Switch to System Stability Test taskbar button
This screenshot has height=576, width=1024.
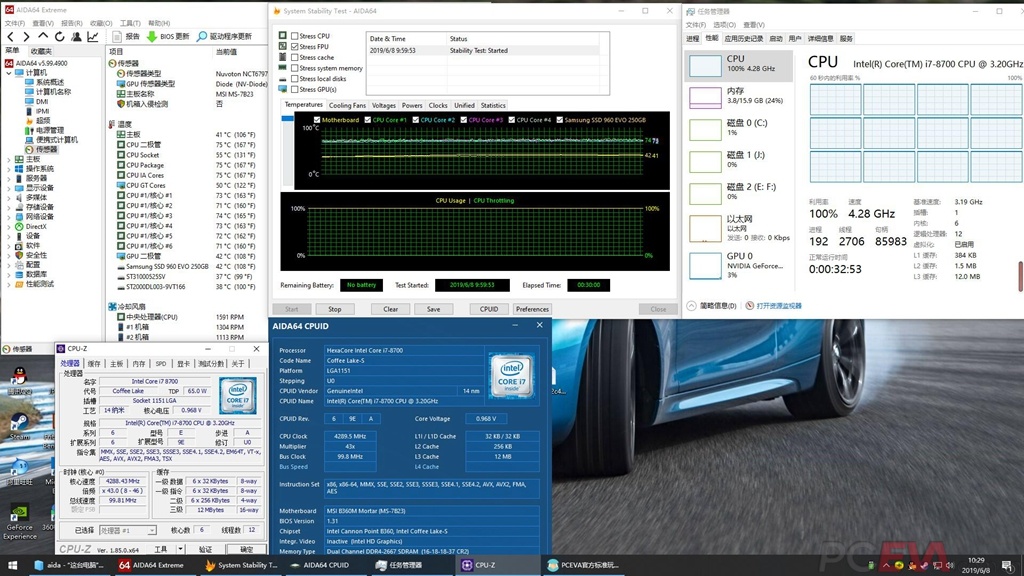click(241, 566)
